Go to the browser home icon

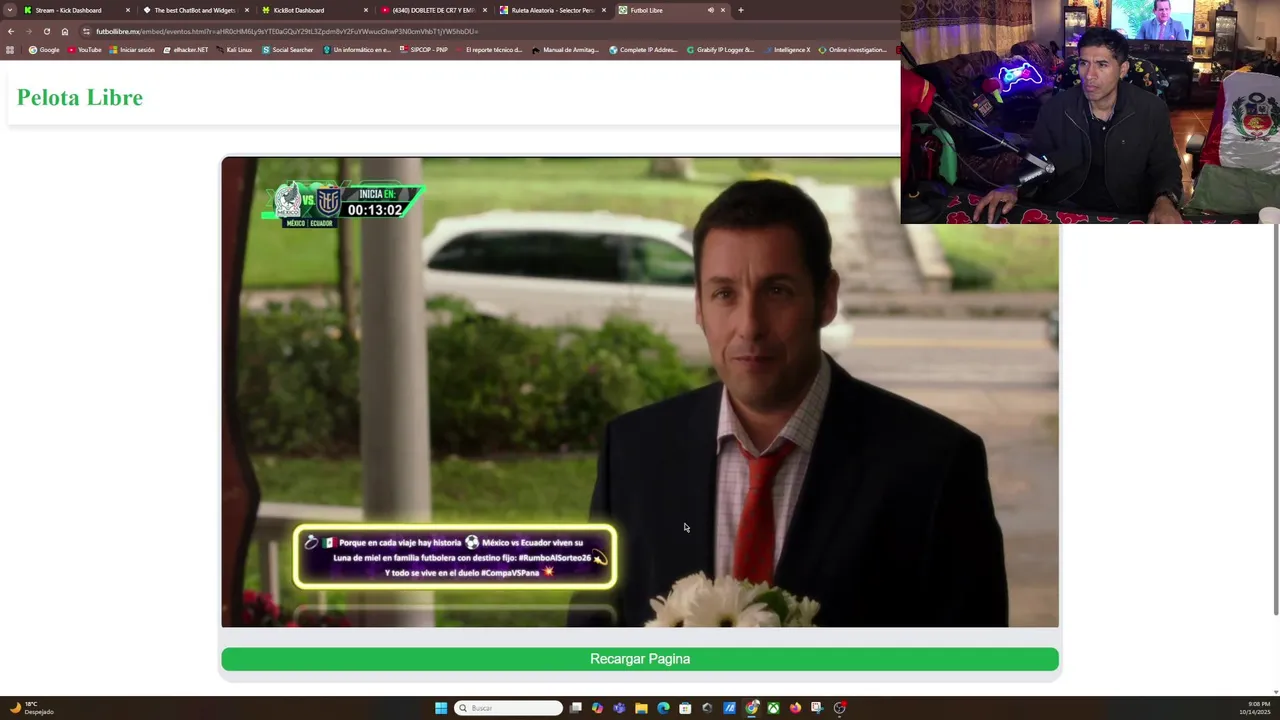[x=65, y=31]
